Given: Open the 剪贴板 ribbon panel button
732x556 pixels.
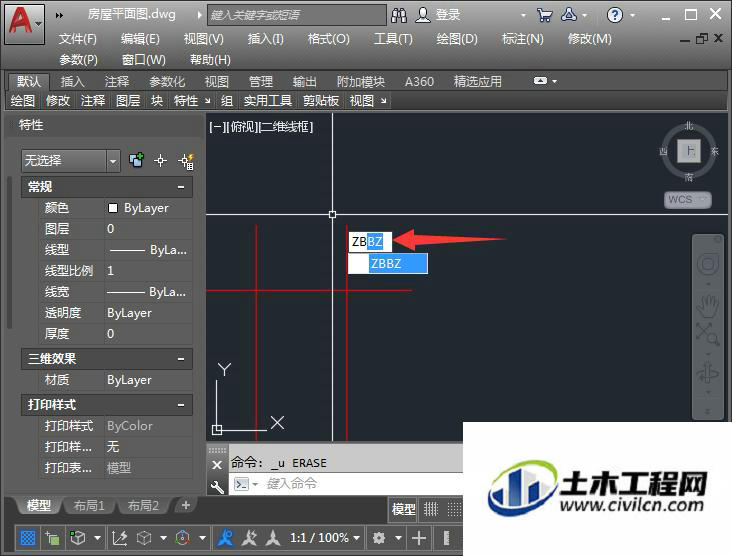Looking at the screenshot, I should point(321,100).
